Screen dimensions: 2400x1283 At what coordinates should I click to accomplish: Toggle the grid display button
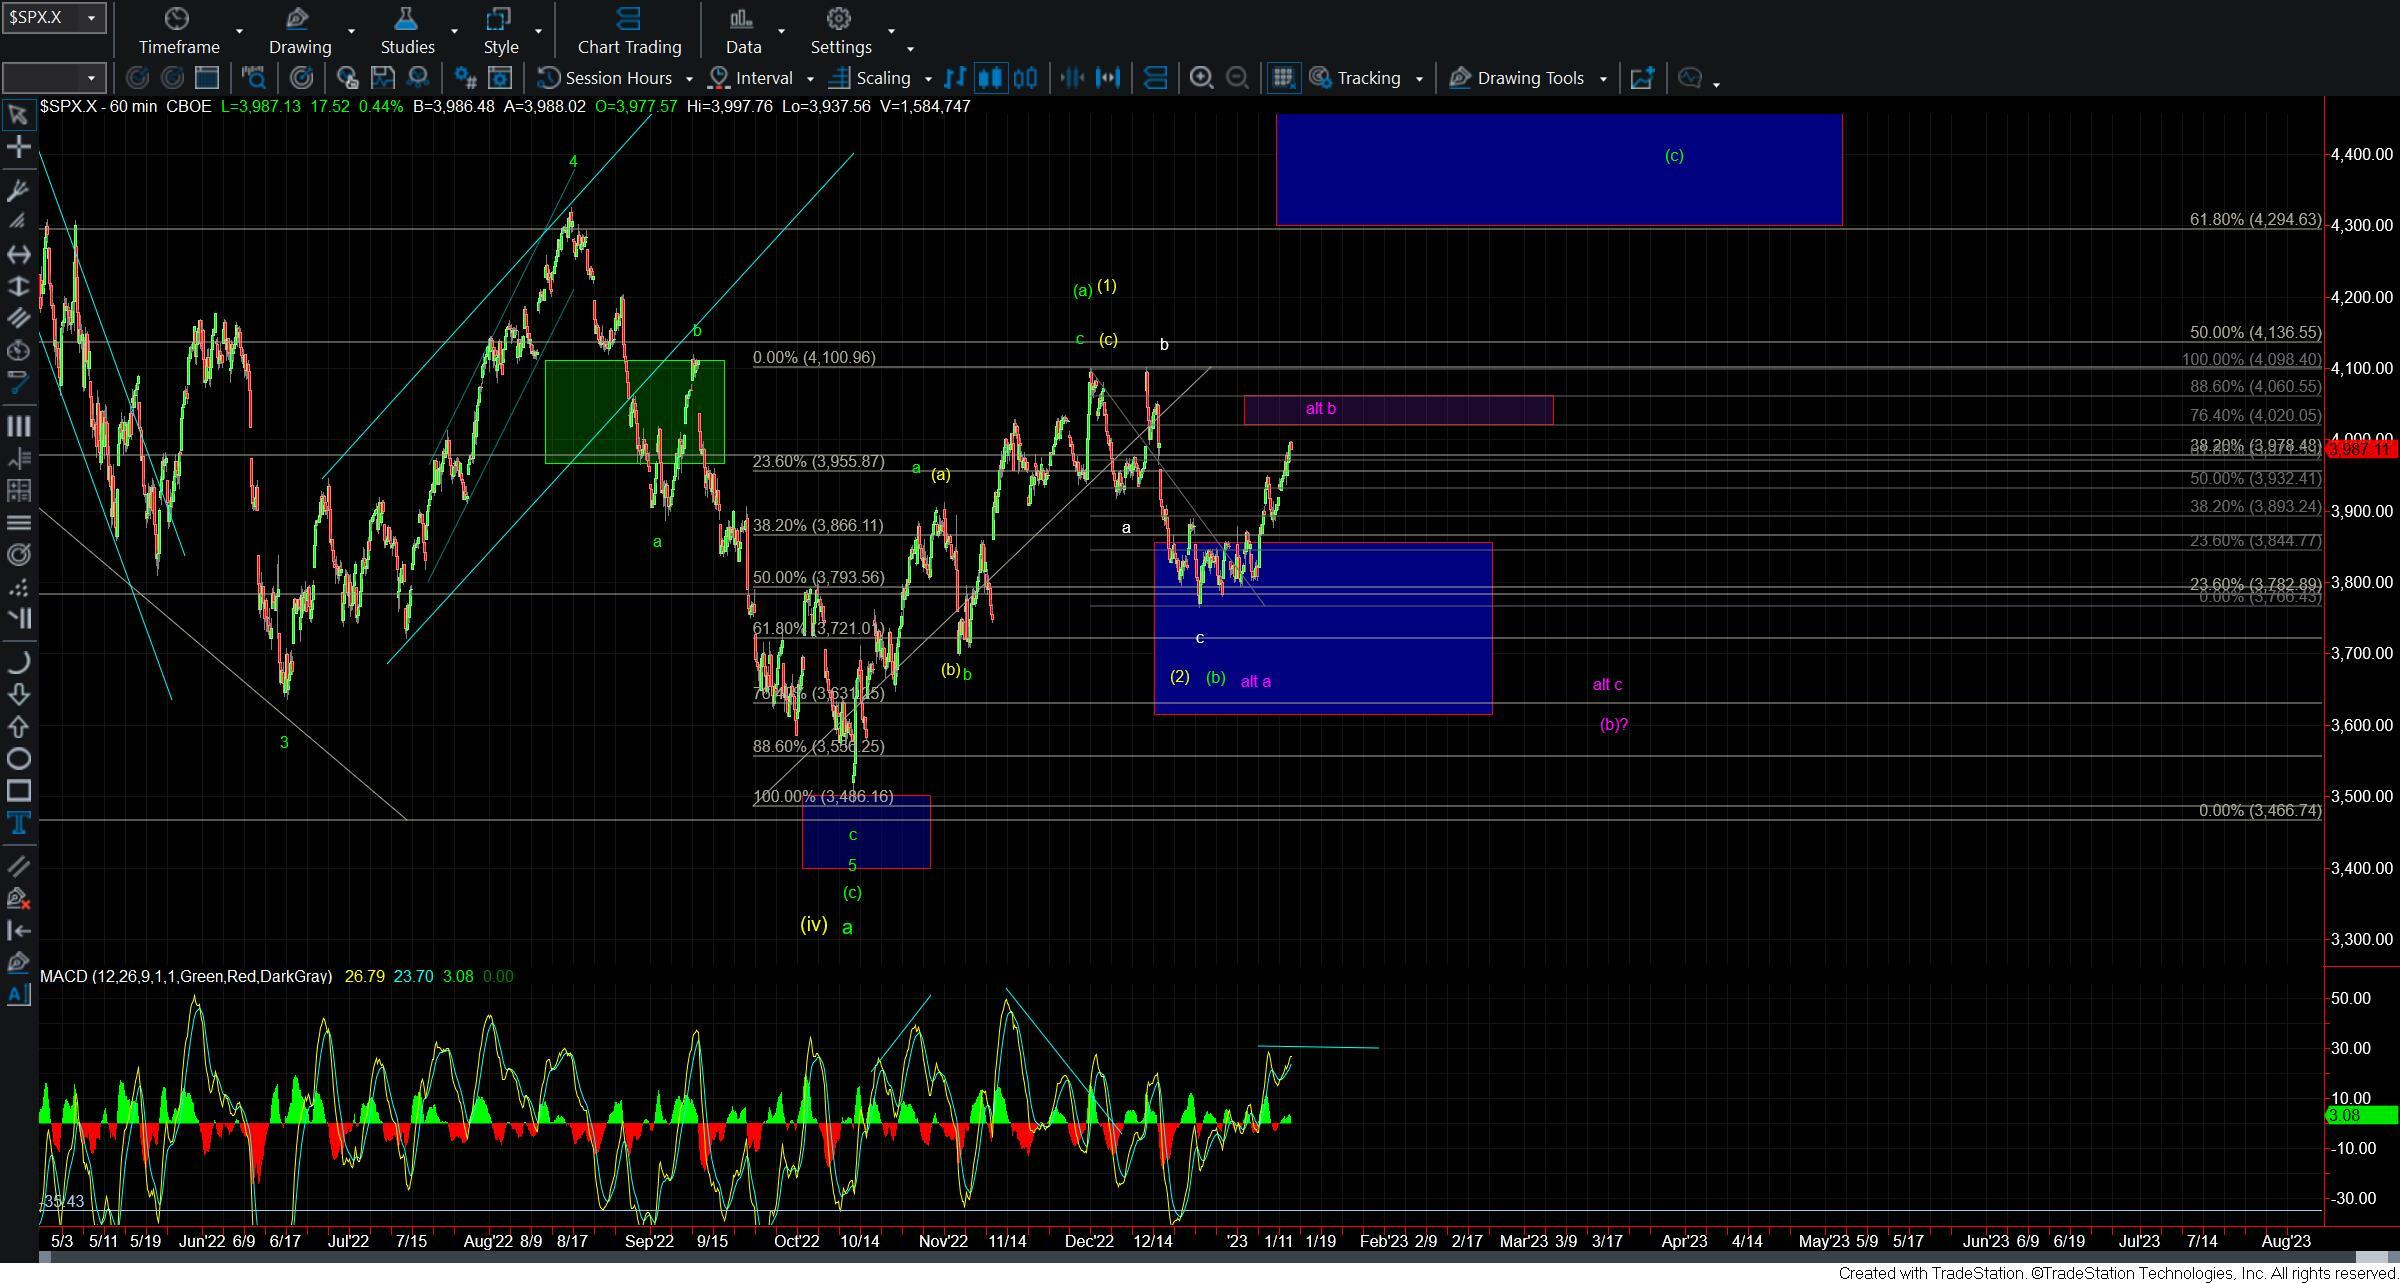point(1283,78)
